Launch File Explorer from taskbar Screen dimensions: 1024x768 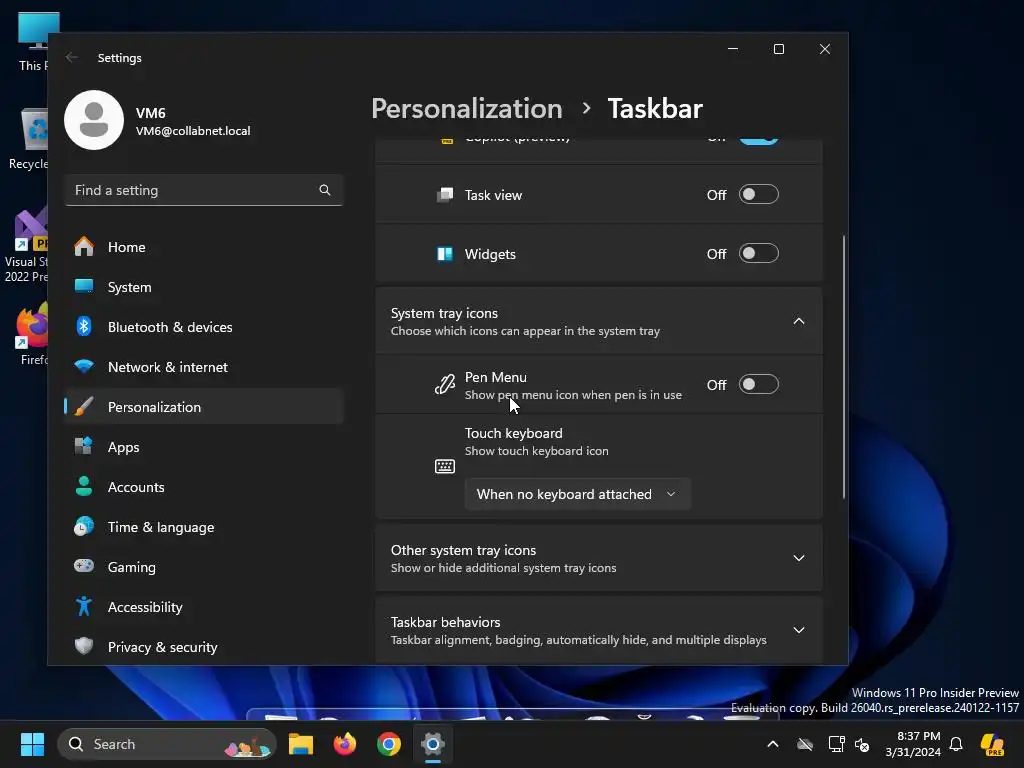301,744
